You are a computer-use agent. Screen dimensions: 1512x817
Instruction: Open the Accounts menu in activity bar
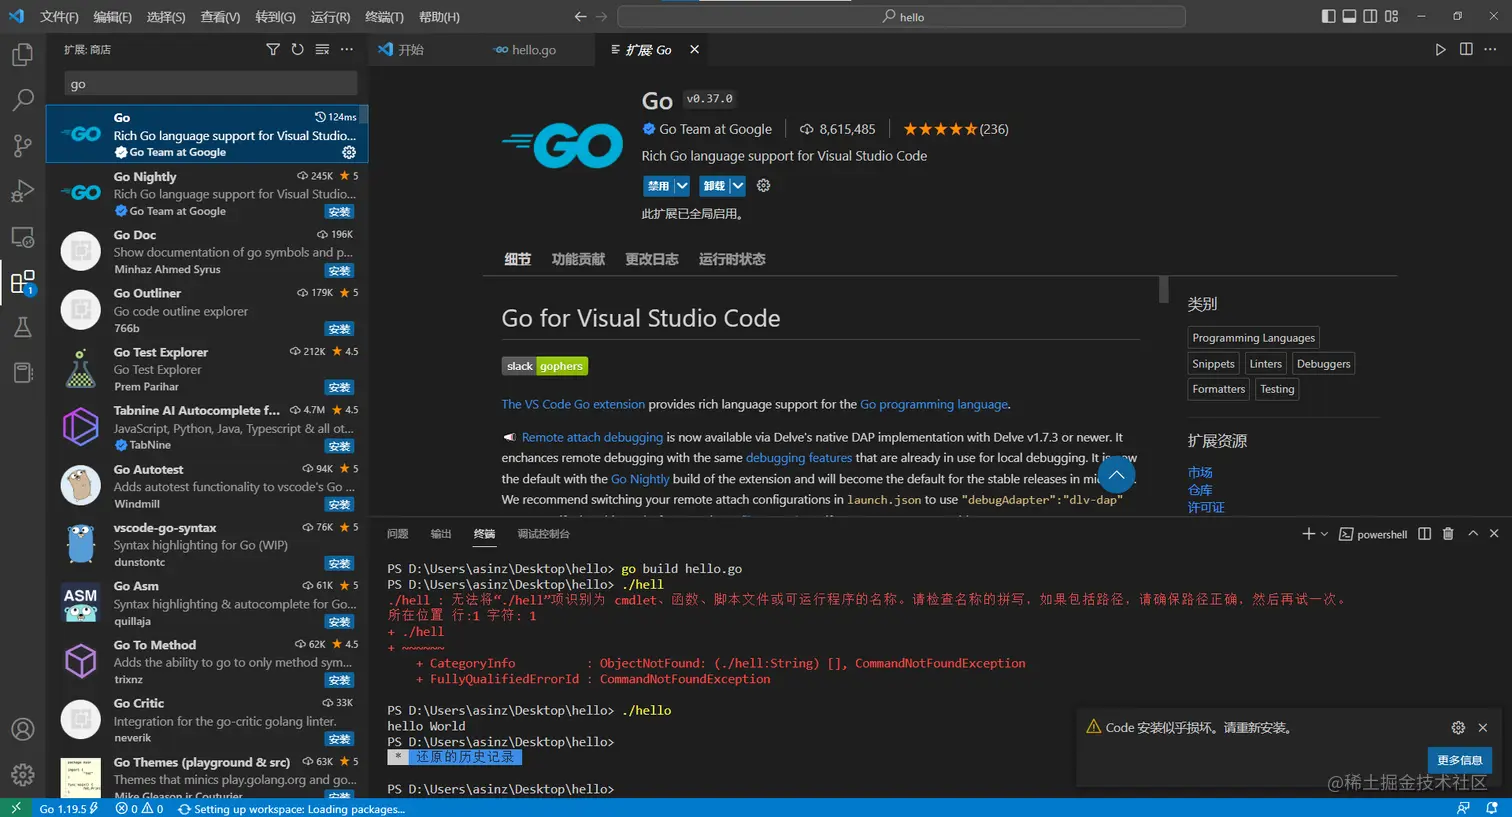click(22, 730)
